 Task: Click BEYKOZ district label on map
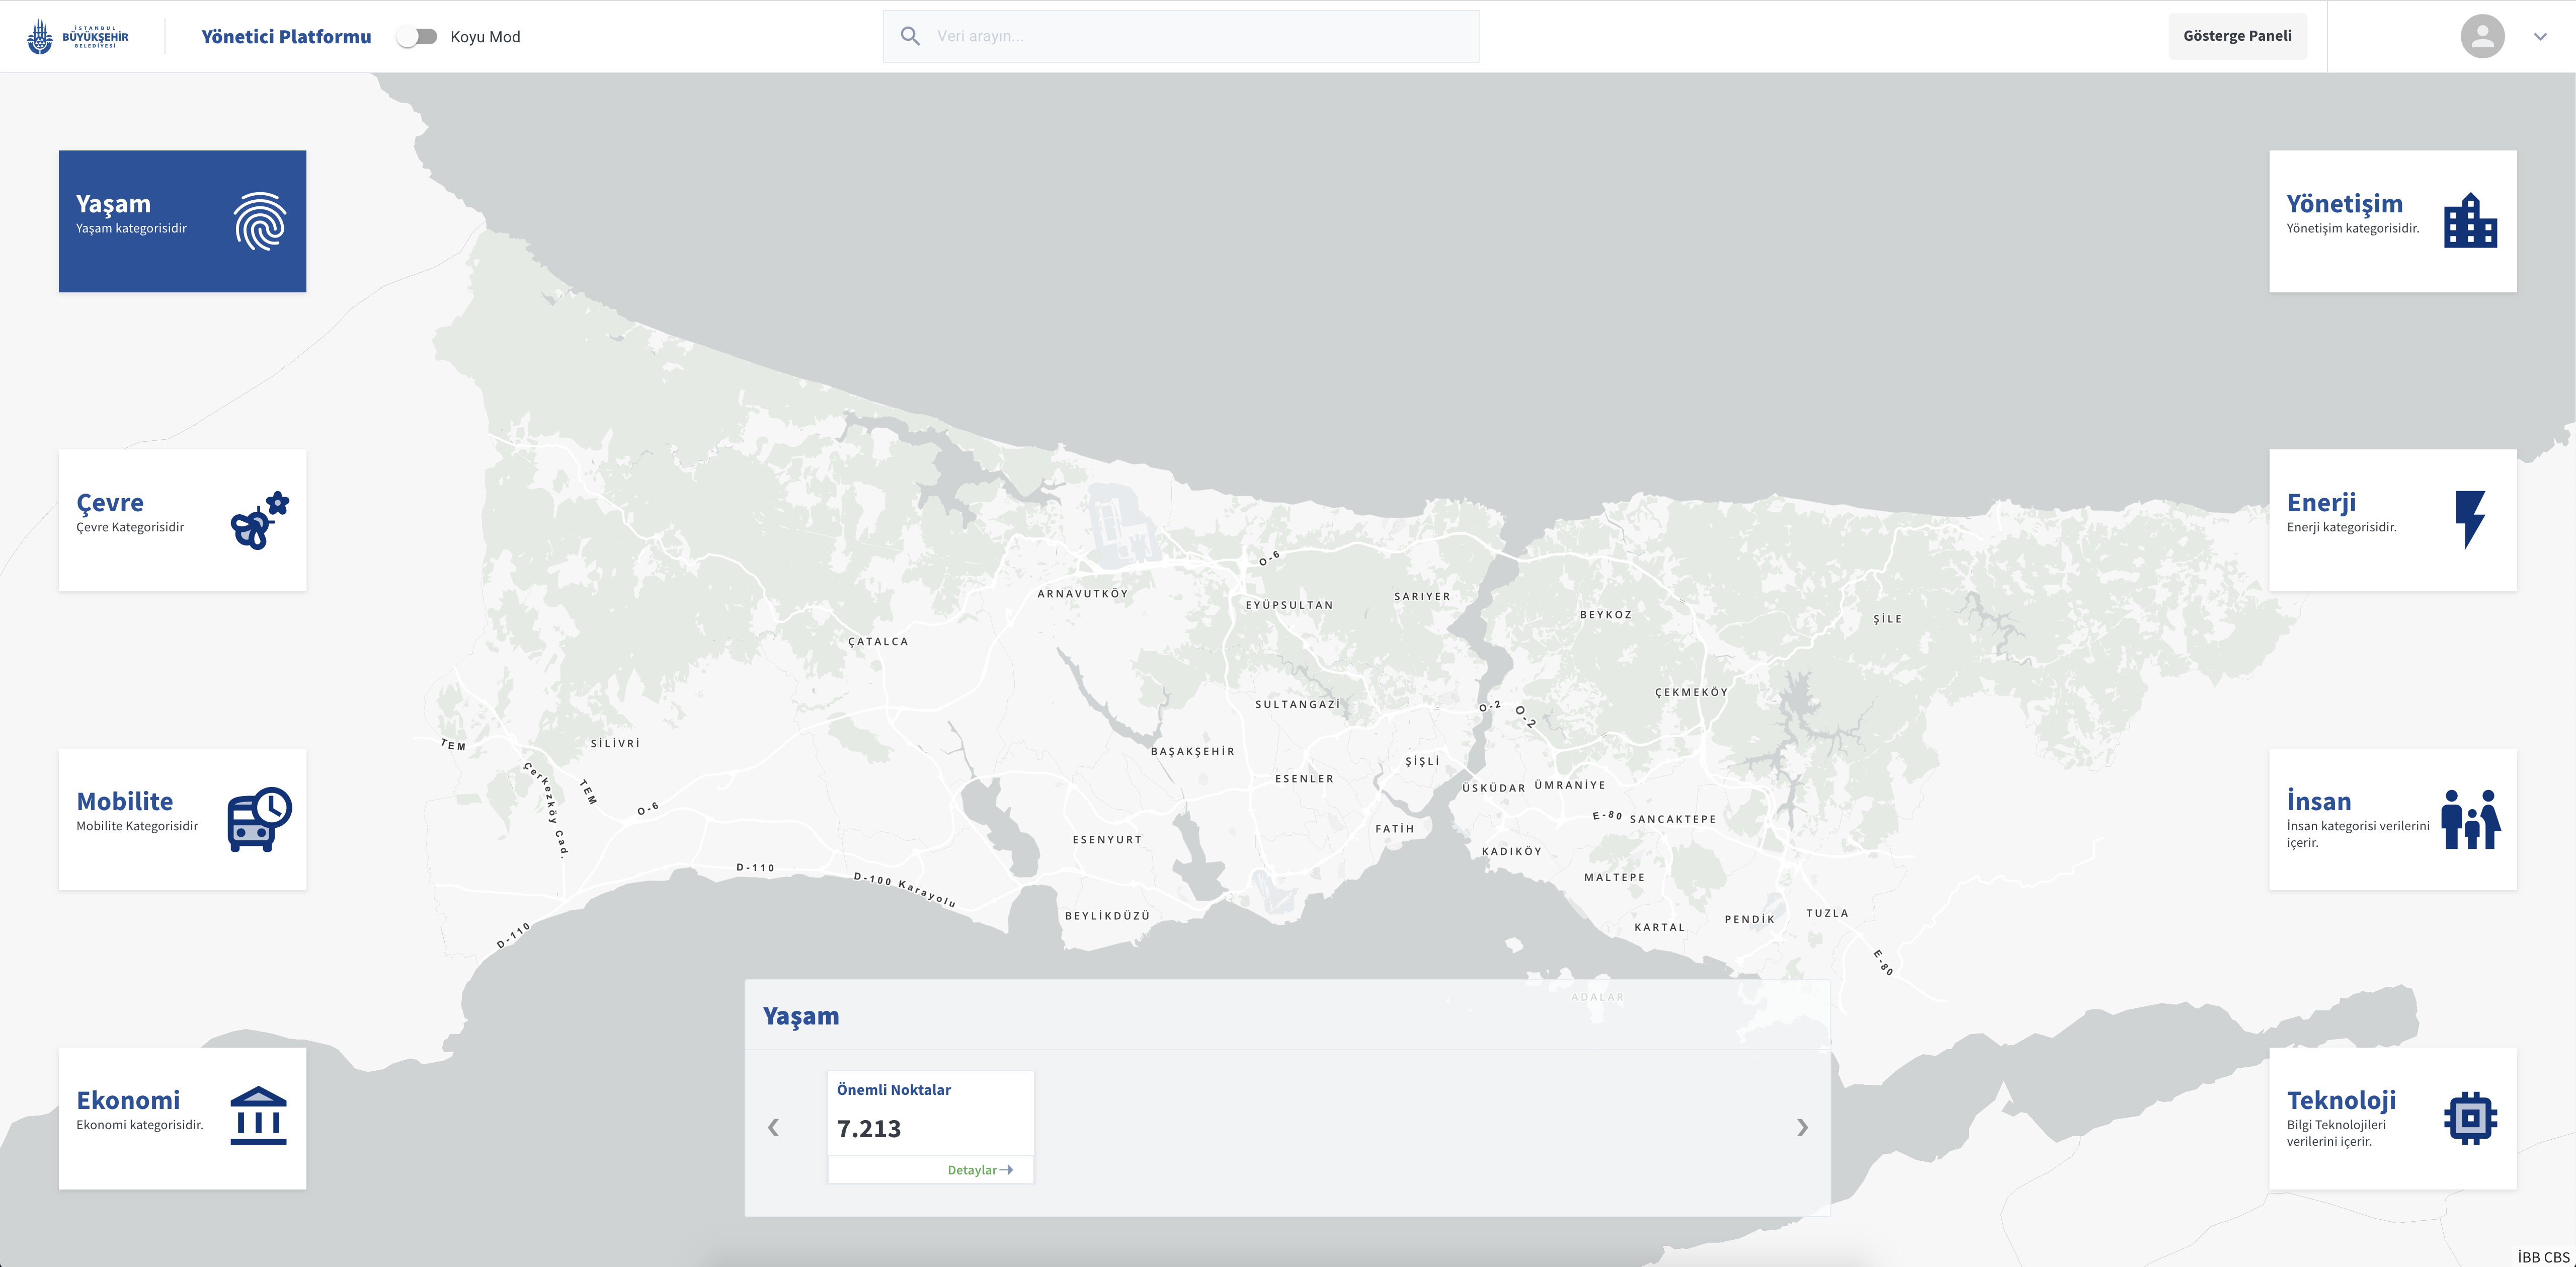pyautogui.click(x=1606, y=615)
